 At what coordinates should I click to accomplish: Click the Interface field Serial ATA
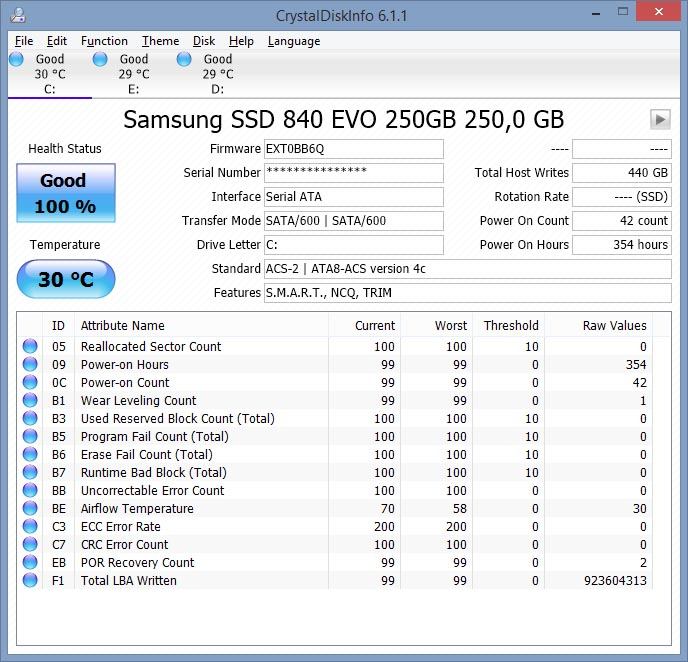(354, 197)
